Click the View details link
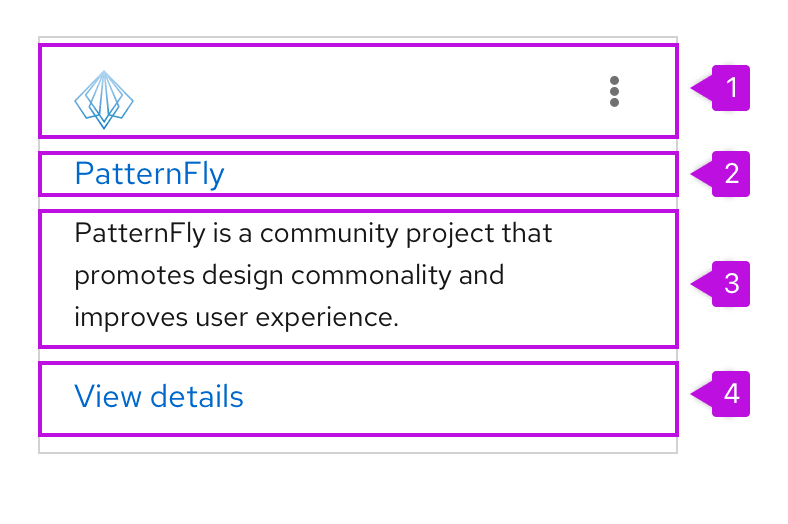Viewport: 788px width, 524px height. click(x=159, y=397)
